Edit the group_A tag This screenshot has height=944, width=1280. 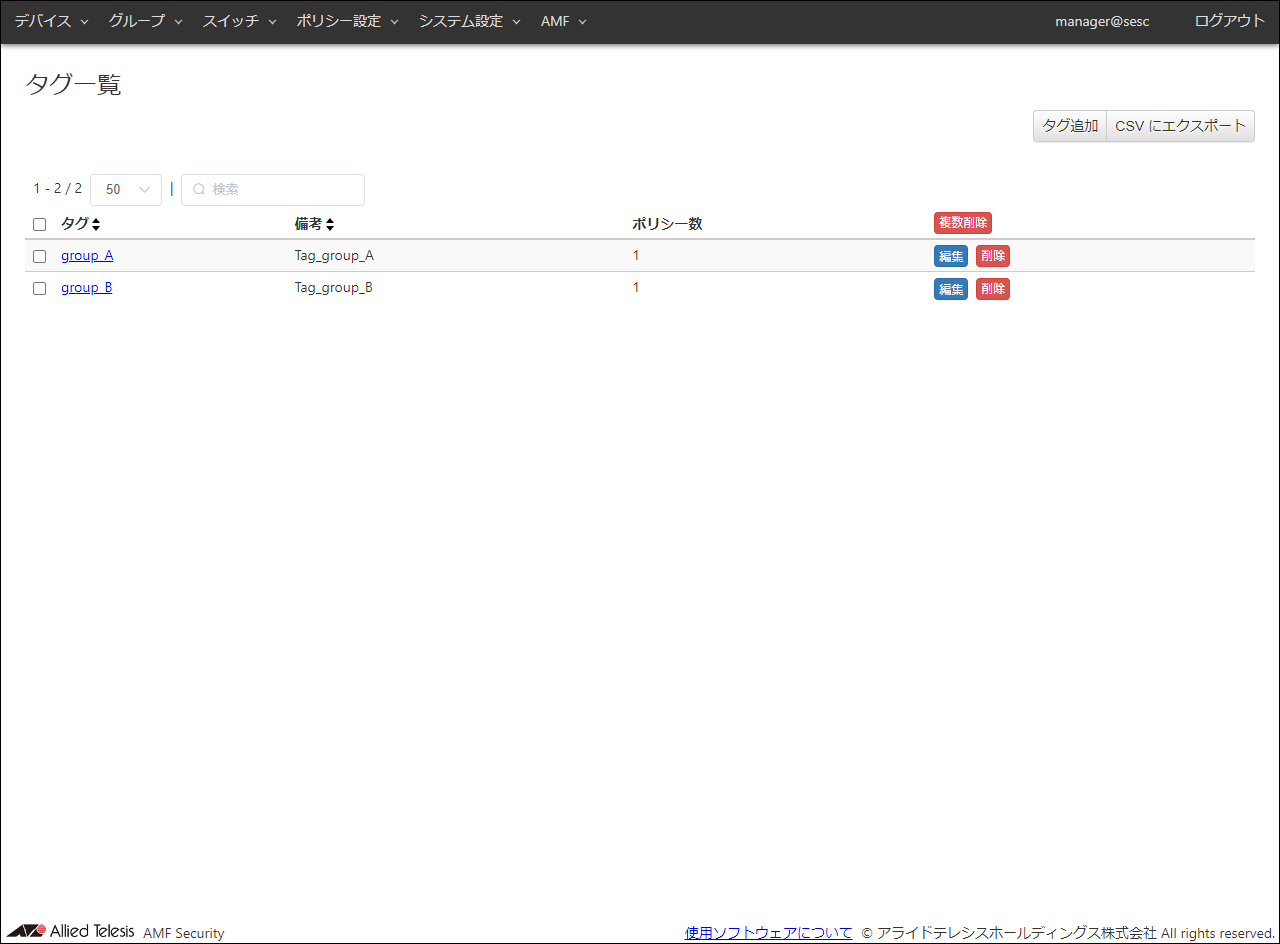pyautogui.click(x=950, y=256)
